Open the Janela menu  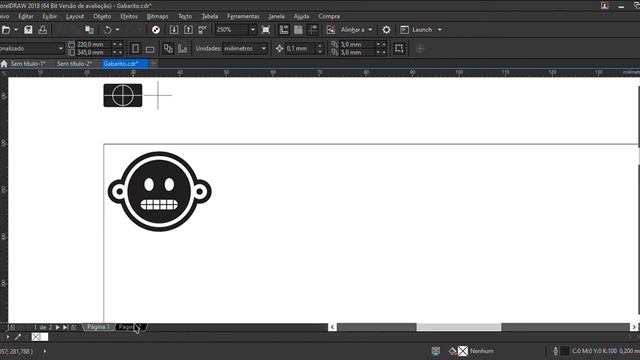[276, 16]
